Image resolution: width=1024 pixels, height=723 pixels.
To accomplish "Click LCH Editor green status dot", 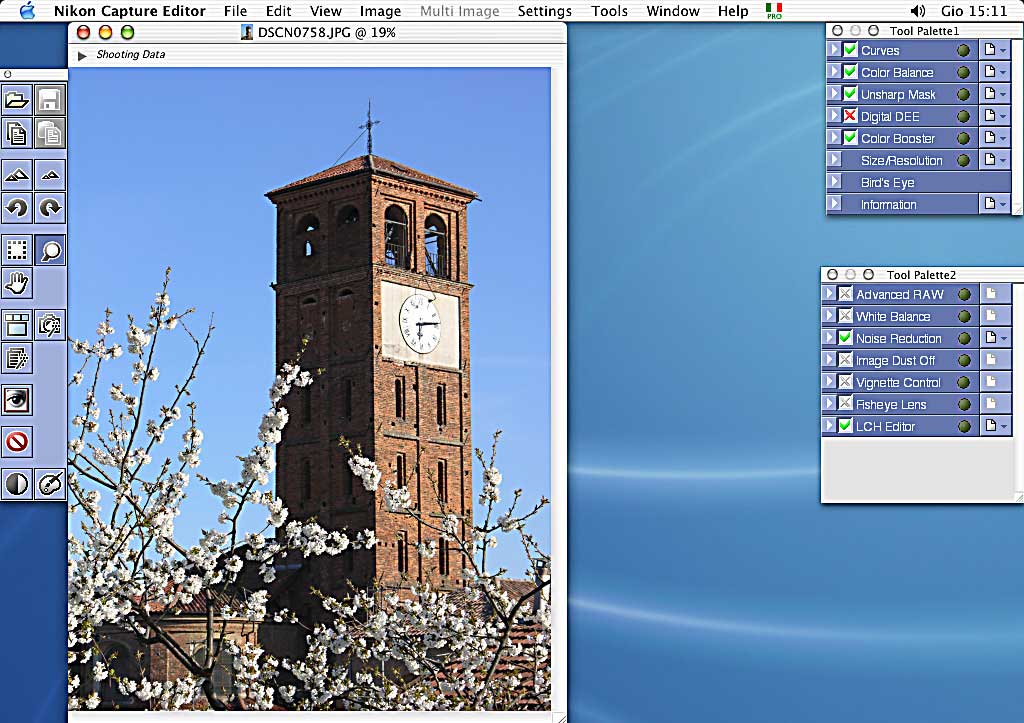I will (x=964, y=426).
